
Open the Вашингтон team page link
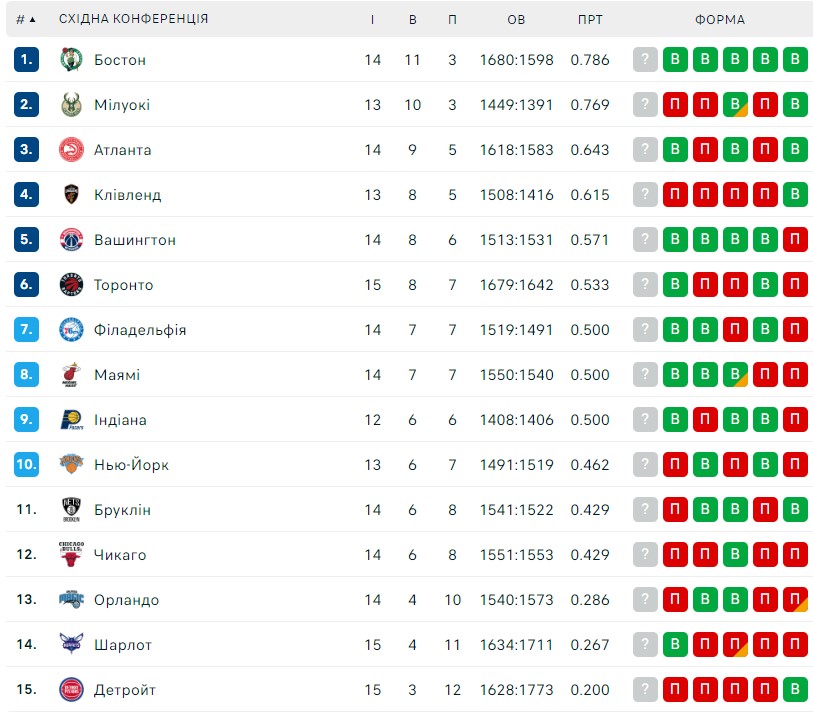135,240
